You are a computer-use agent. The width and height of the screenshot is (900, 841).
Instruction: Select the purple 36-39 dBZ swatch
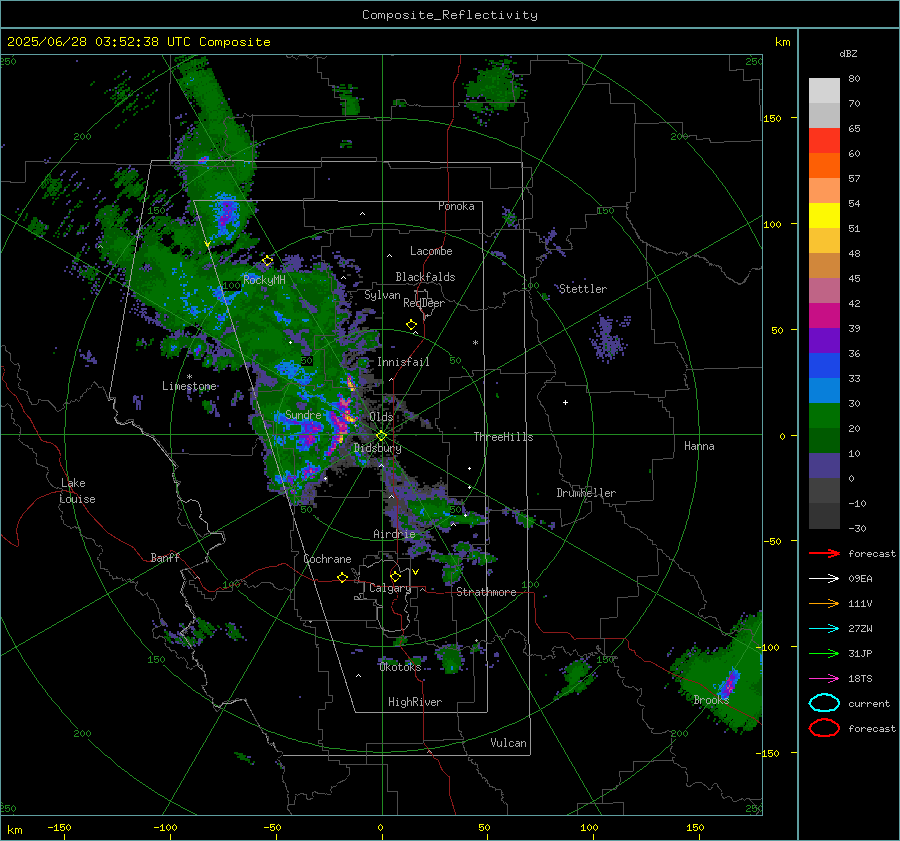824,341
